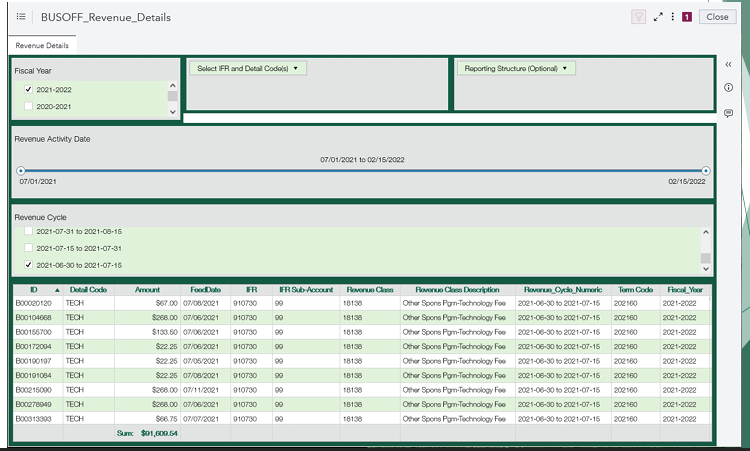
Task: Click the date slider end handle at 02/15/2022
Action: pos(706,171)
